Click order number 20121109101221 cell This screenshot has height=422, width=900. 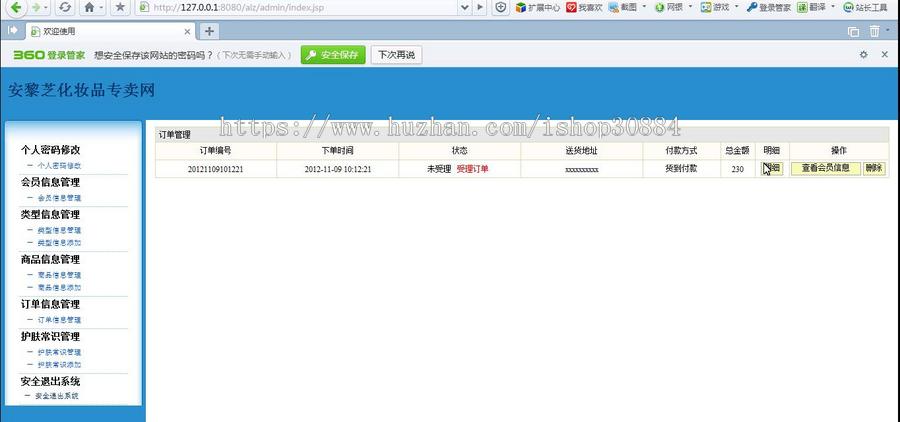point(216,169)
